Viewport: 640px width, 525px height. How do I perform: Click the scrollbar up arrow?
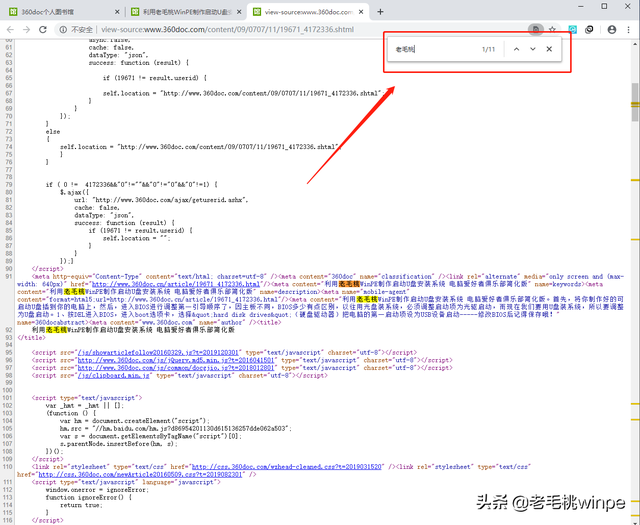635,44
